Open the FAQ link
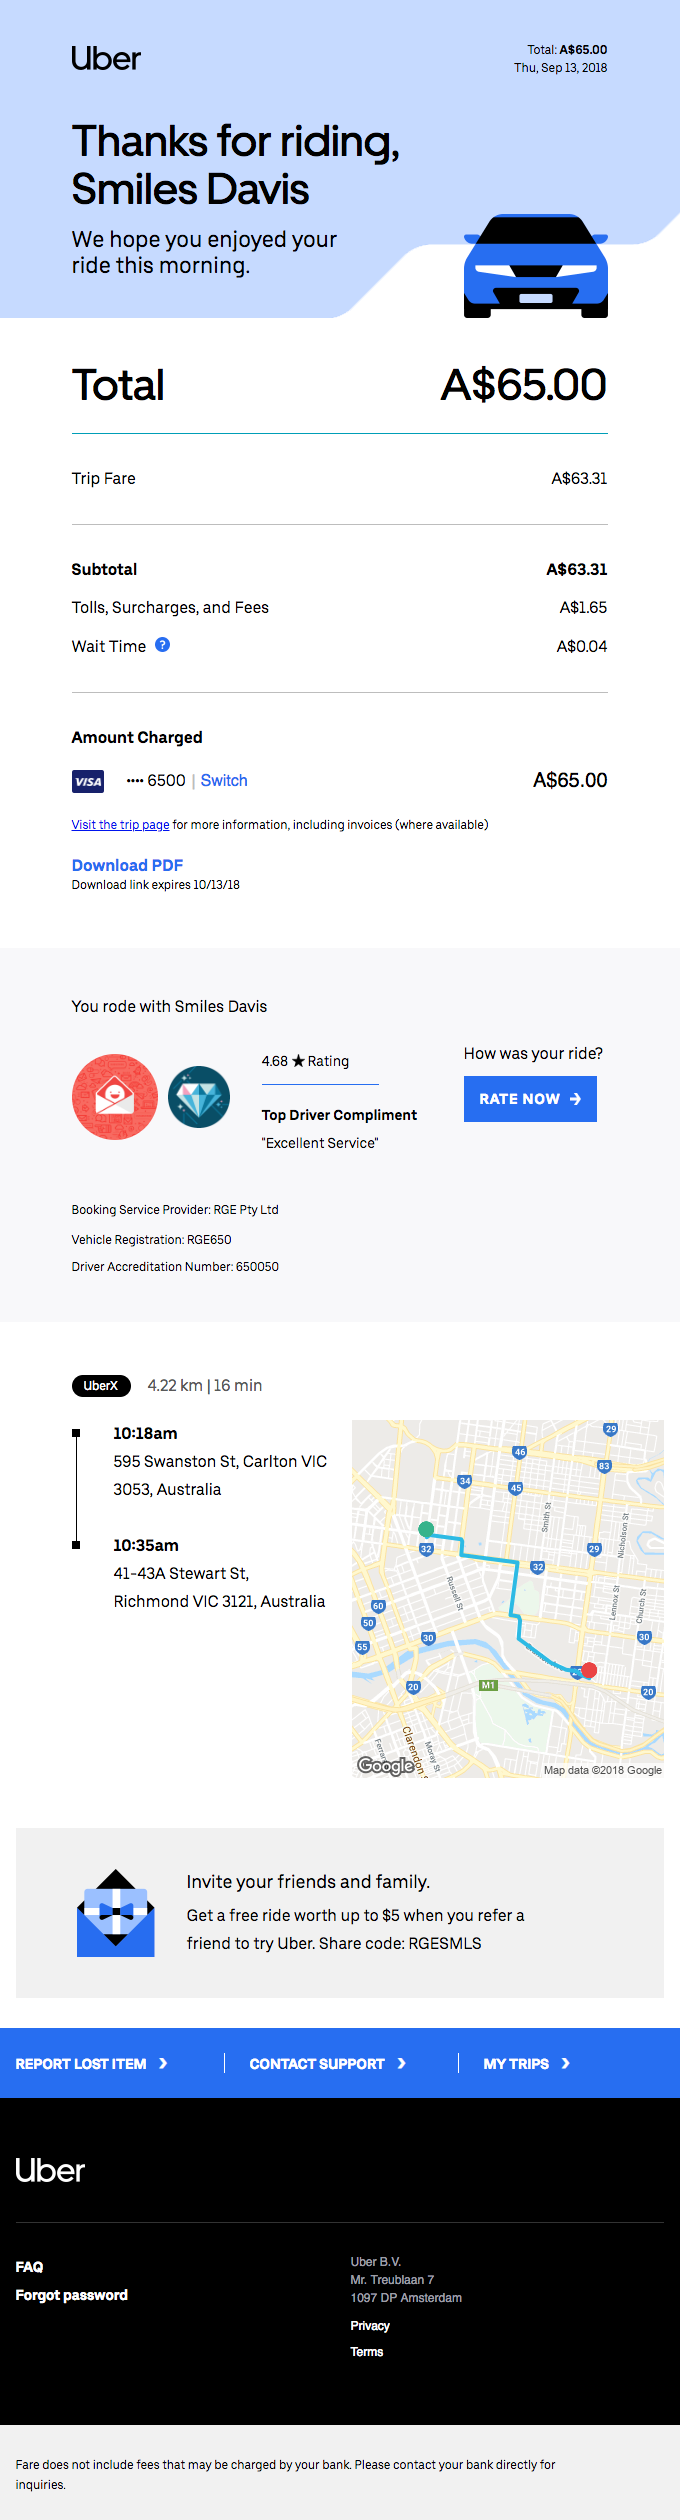 tap(29, 2267)
